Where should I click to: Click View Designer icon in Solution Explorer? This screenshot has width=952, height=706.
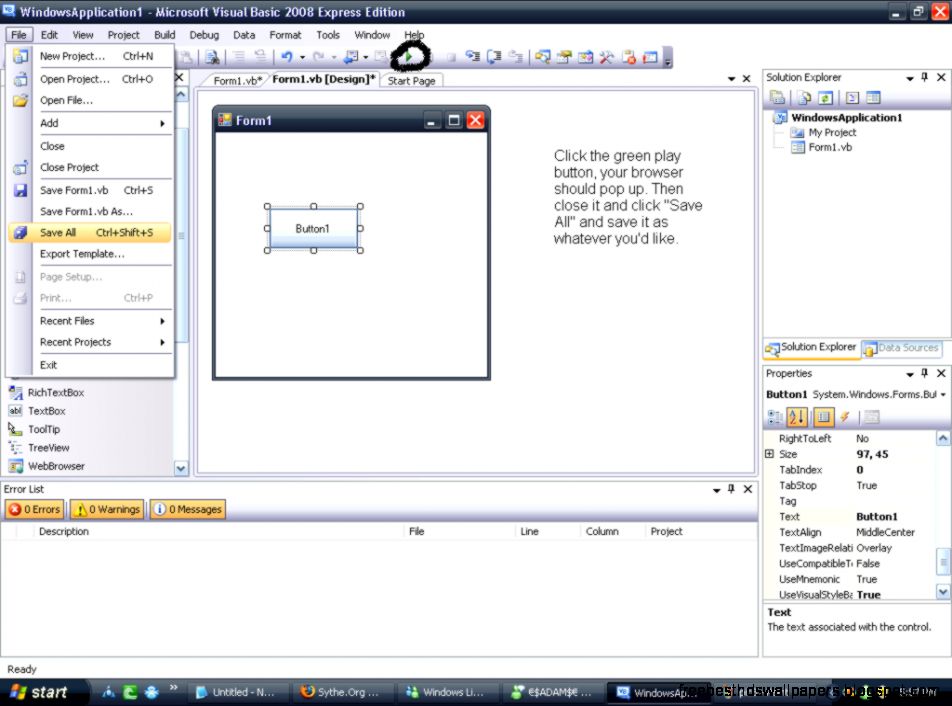coord(873,97)
